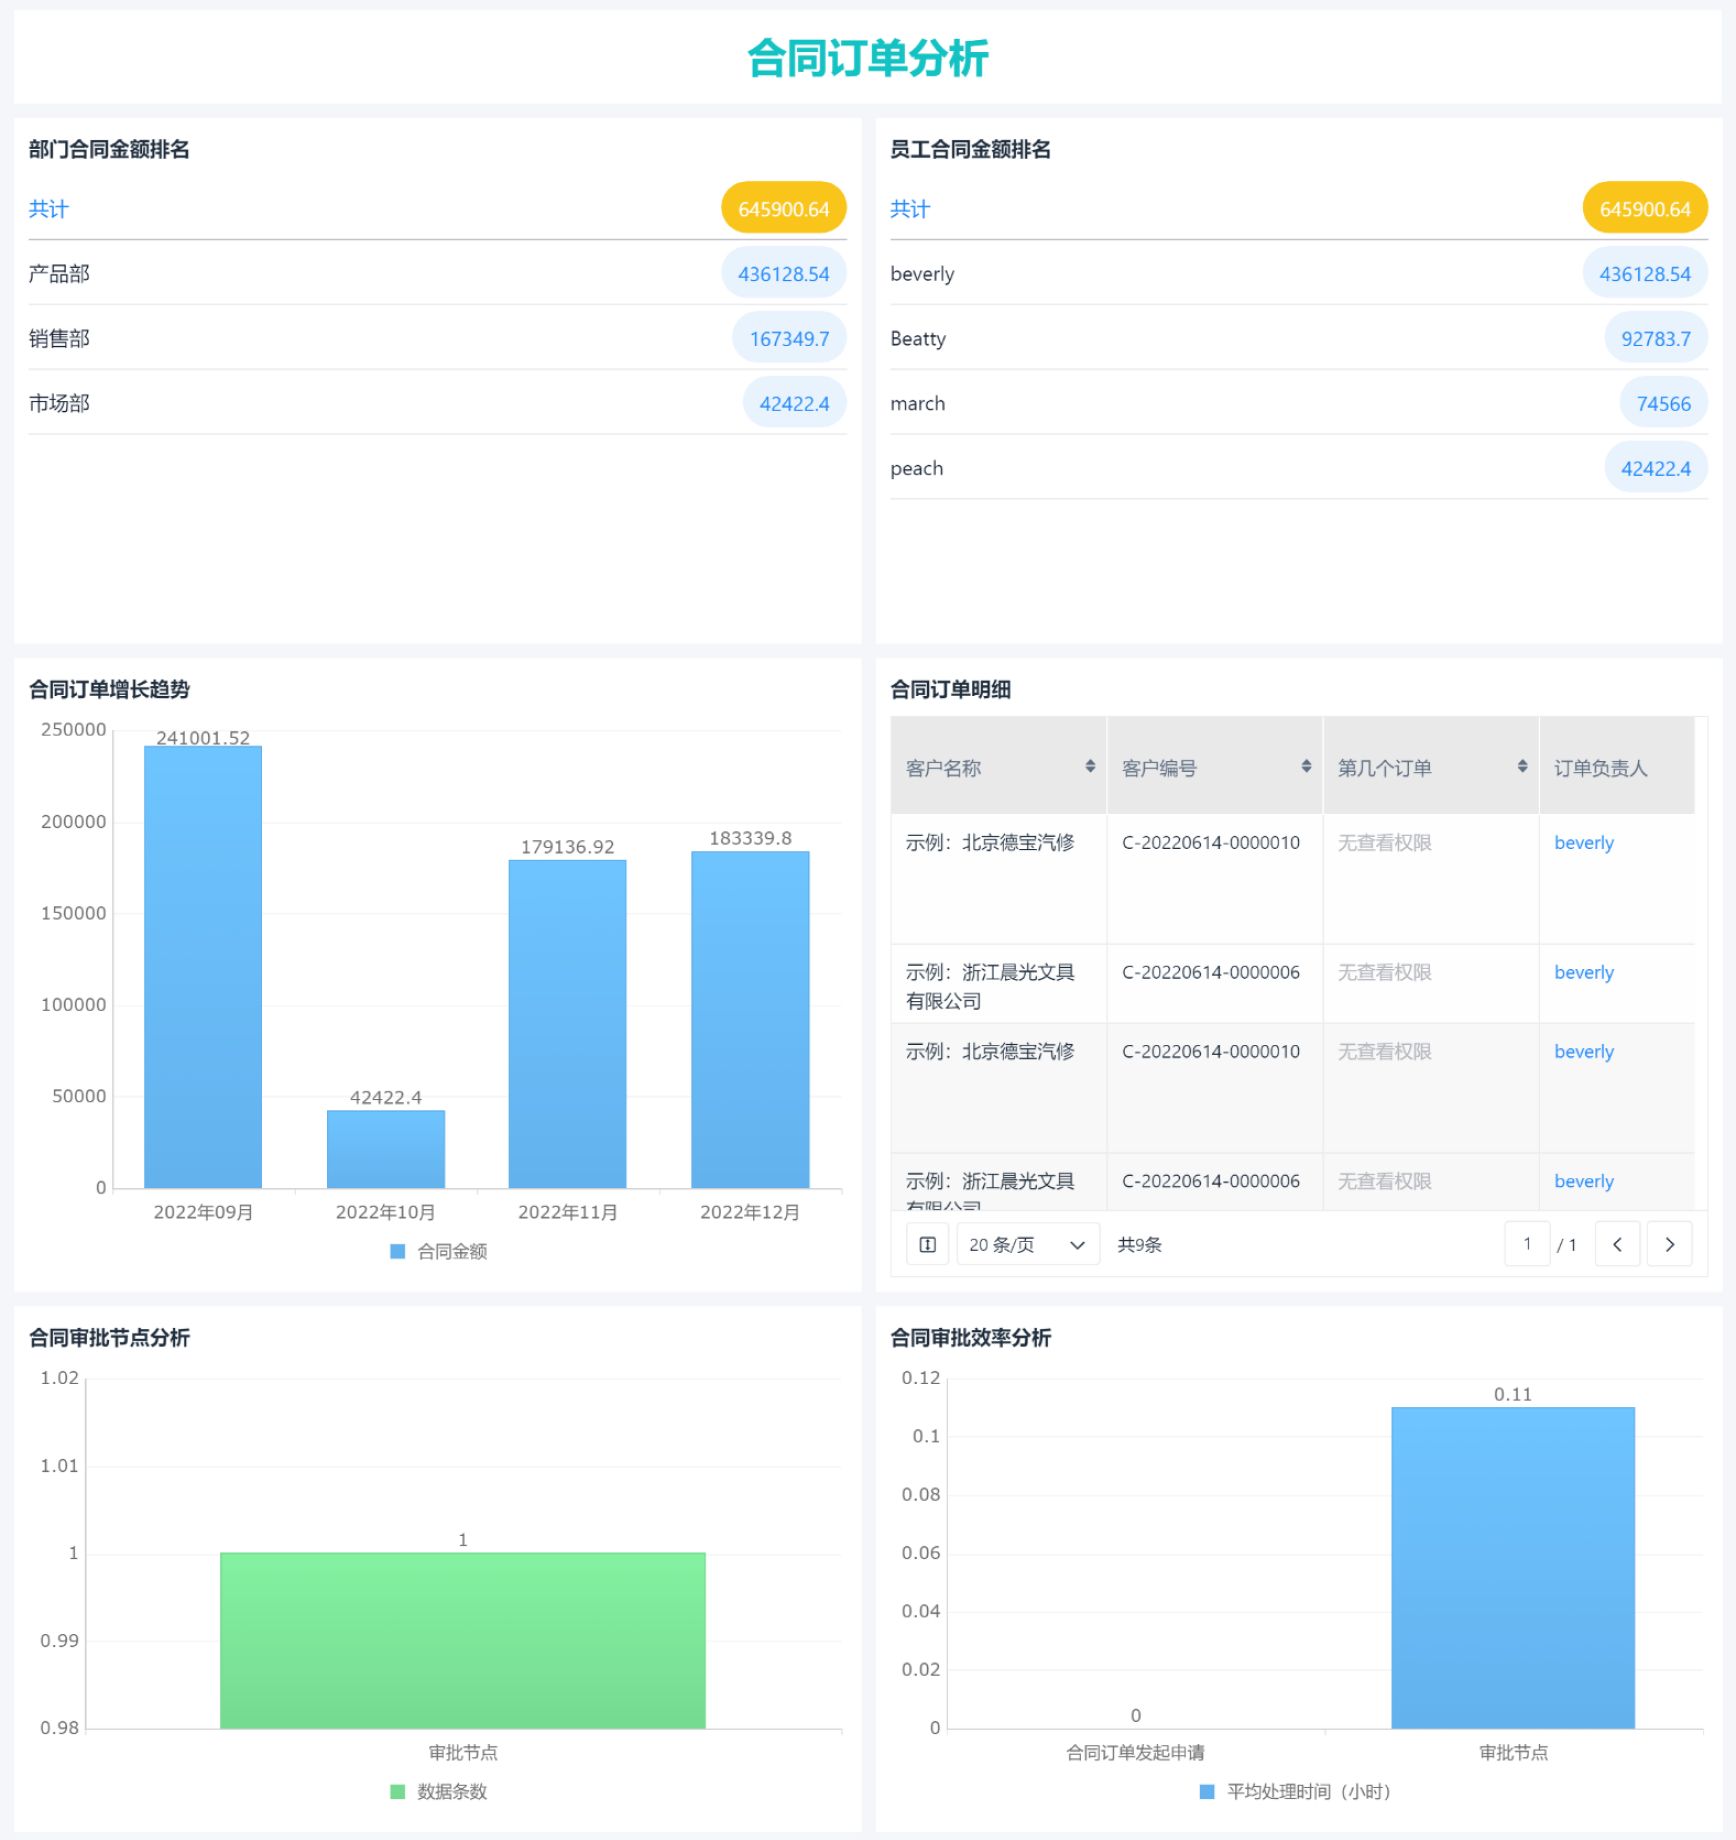Open the 共计 link in 部门合同金额排名
This screenshot has height=1840, width=1736.
48,209
